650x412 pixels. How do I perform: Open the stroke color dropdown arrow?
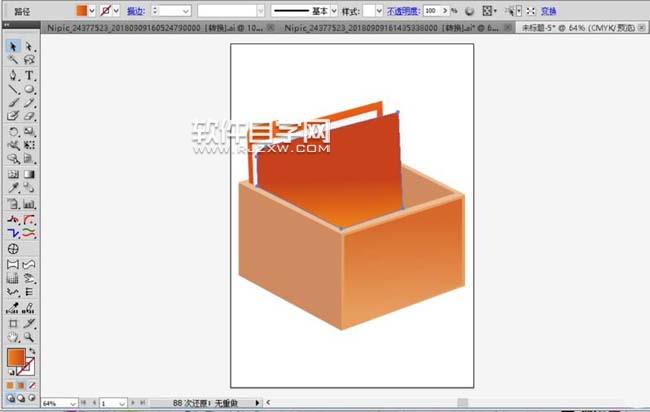116,11
